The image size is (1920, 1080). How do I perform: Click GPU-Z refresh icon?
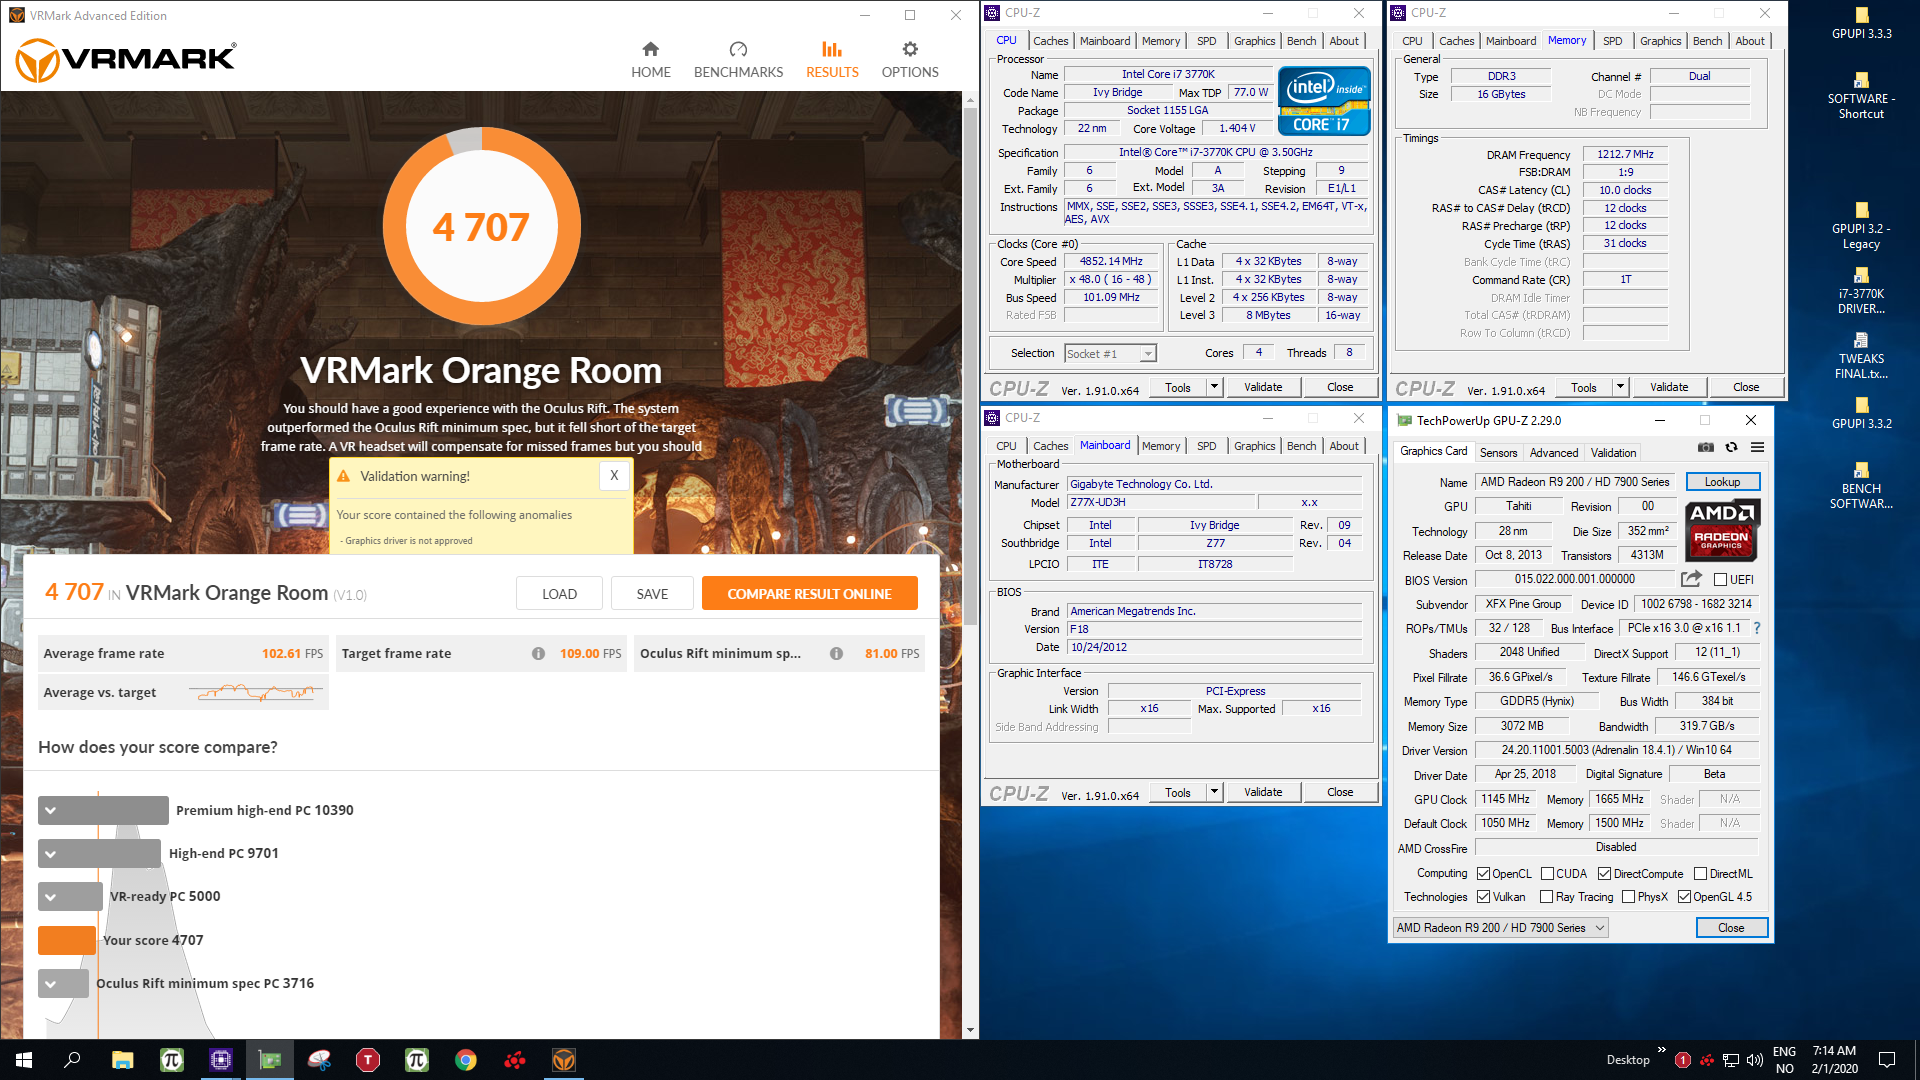pyautogui.click(x=1731, y=448)
